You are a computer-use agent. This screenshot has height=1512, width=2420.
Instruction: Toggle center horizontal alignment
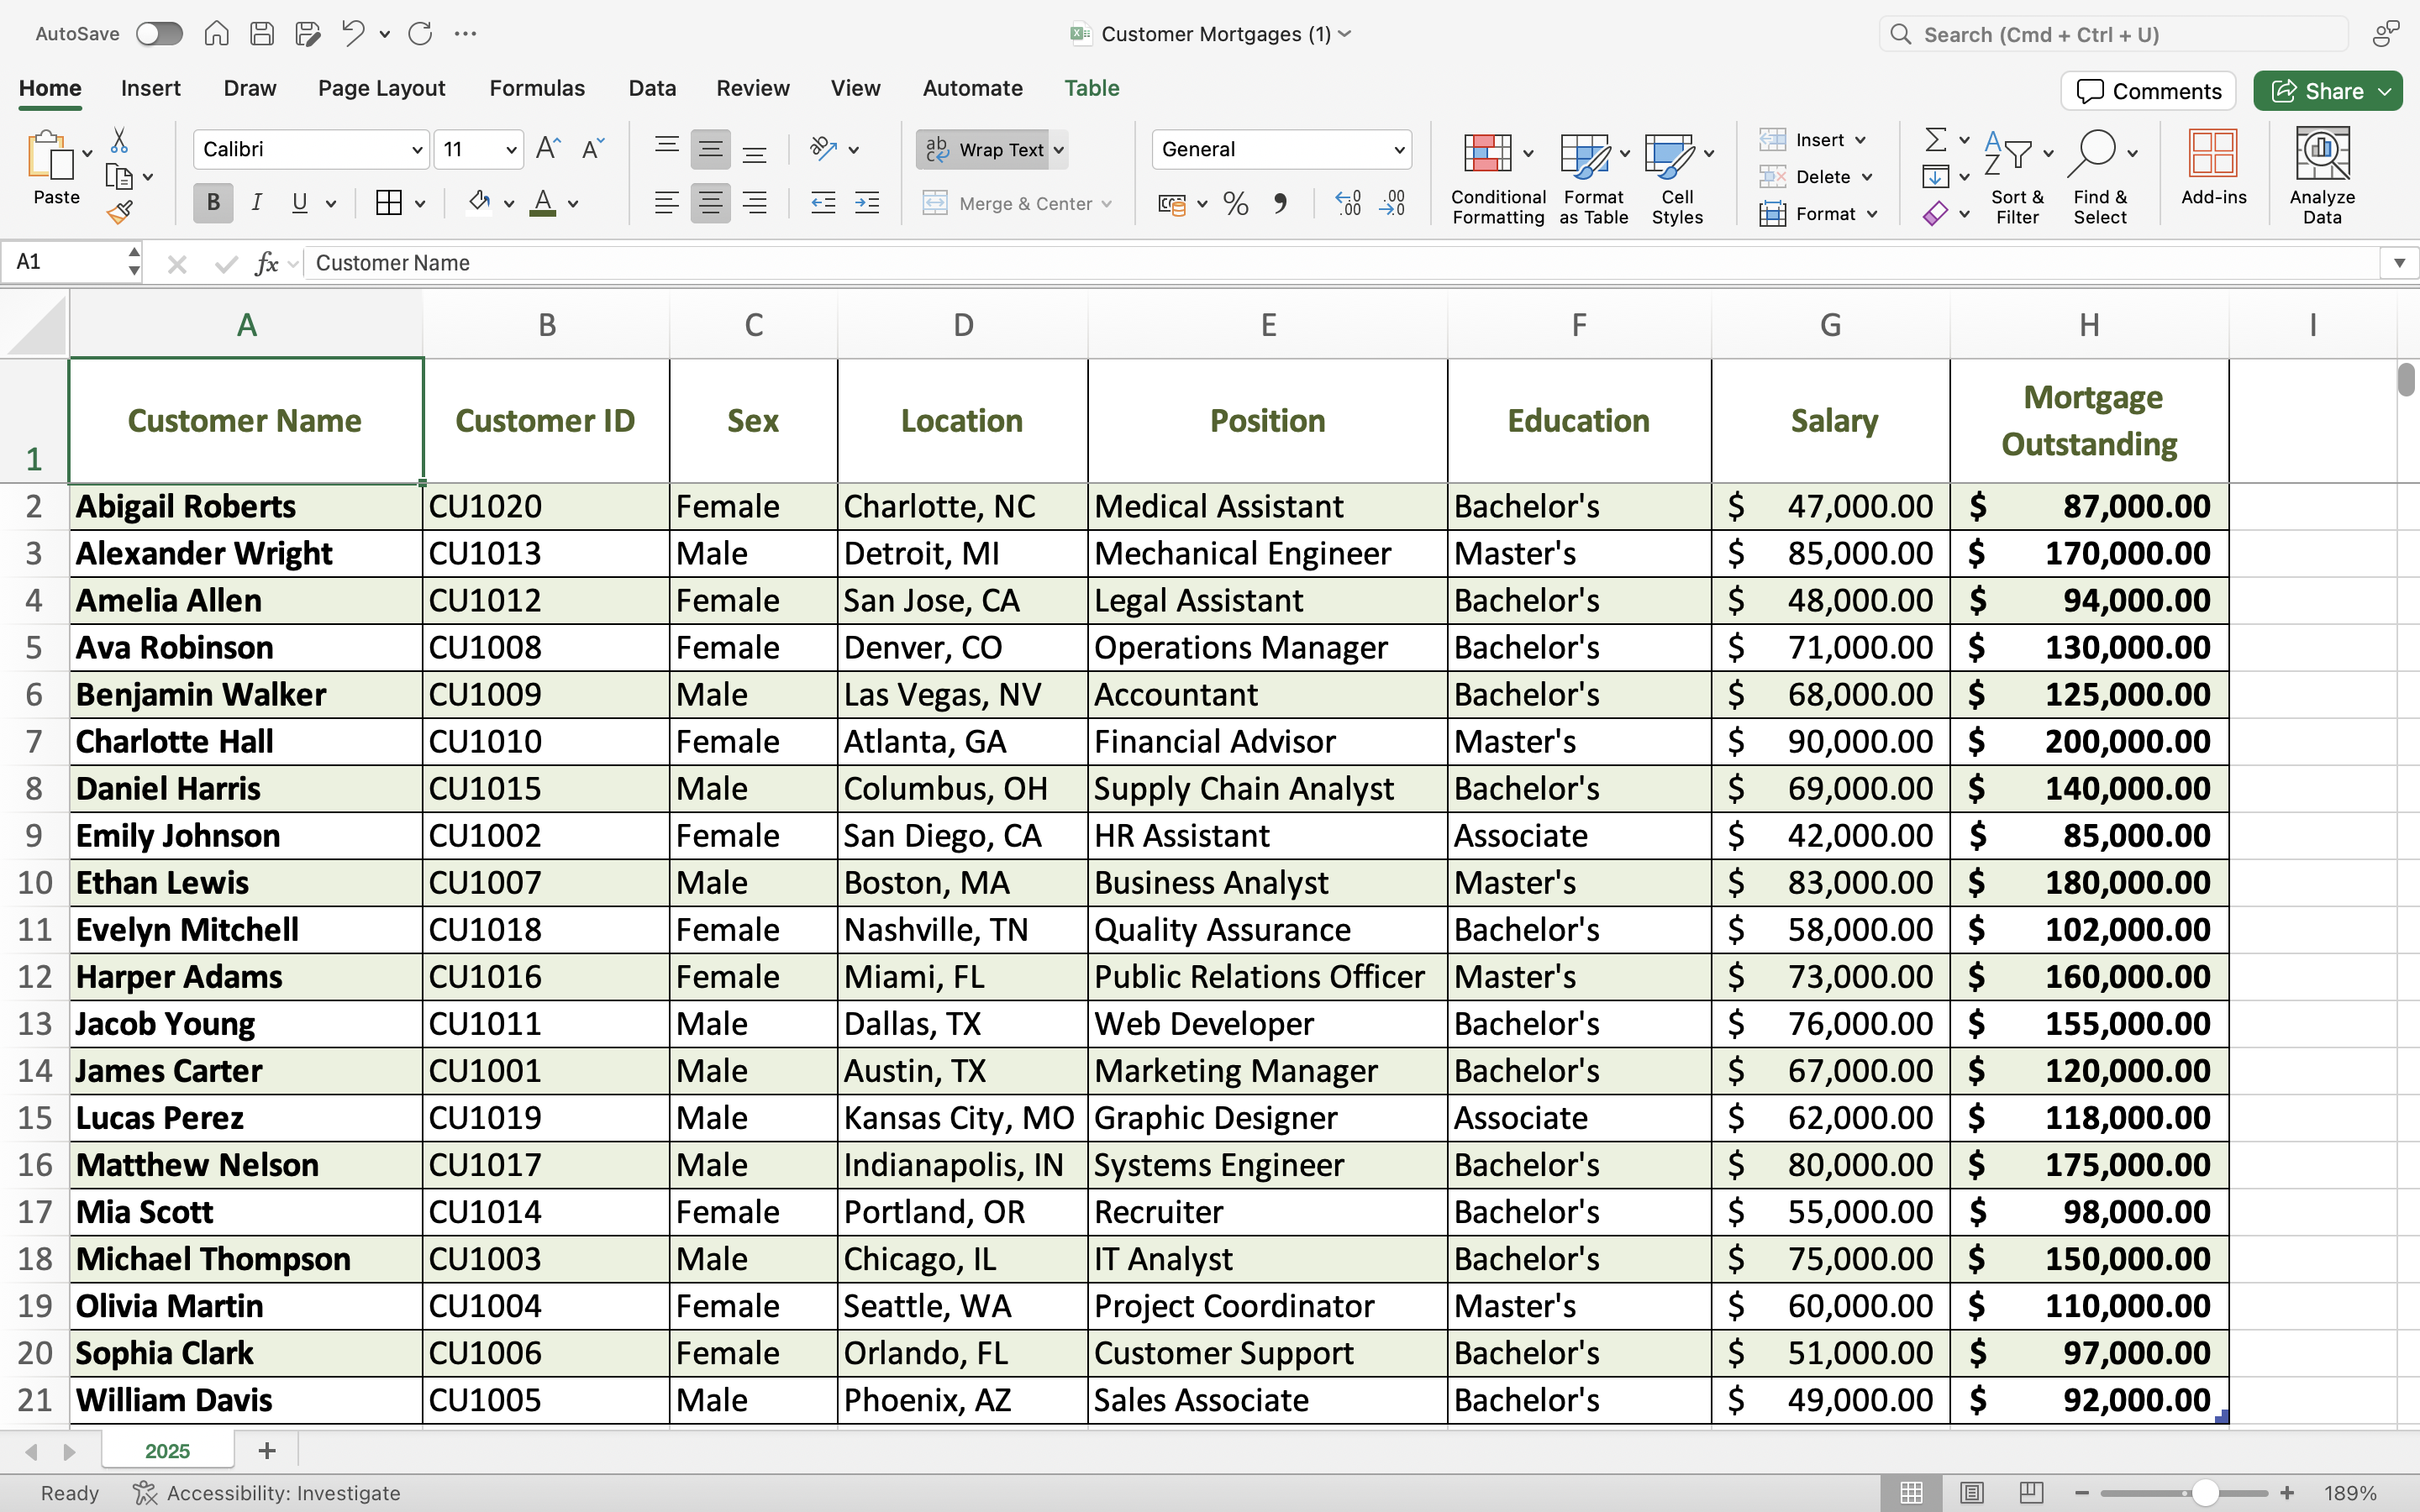(x=710, y=204)
